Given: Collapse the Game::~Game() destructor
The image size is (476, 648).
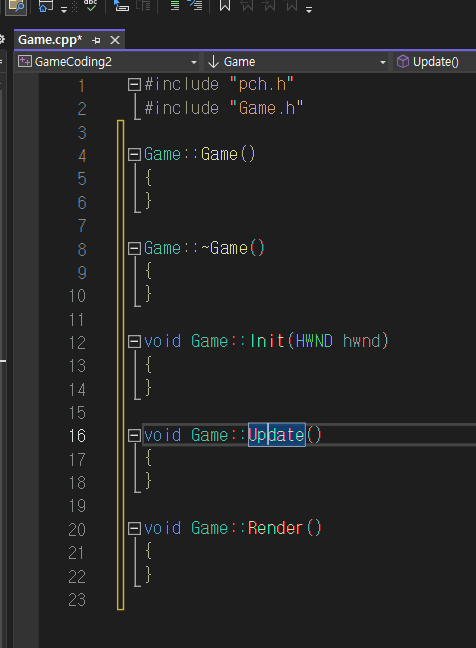Looking at the screenshot, I should (x=134, y=248).
